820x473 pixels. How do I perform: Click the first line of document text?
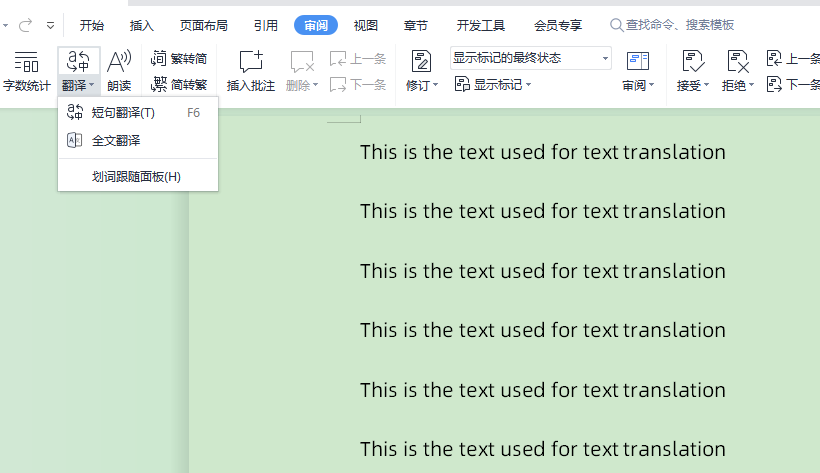542,152
